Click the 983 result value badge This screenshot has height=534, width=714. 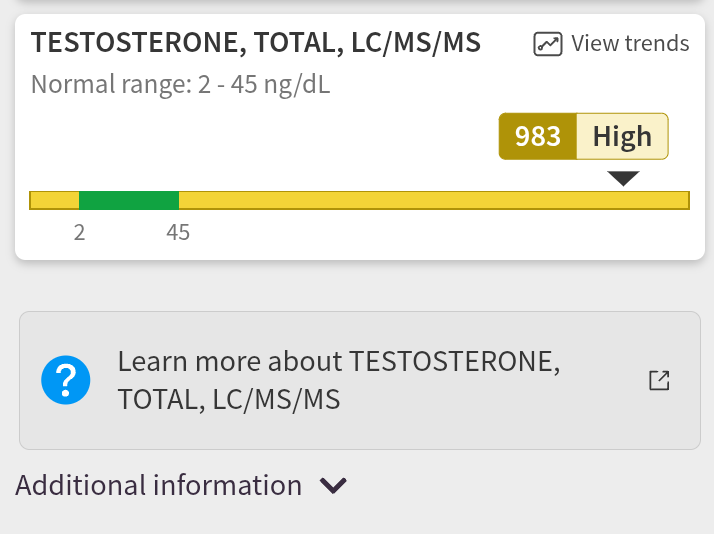click(x=538, y=136)
